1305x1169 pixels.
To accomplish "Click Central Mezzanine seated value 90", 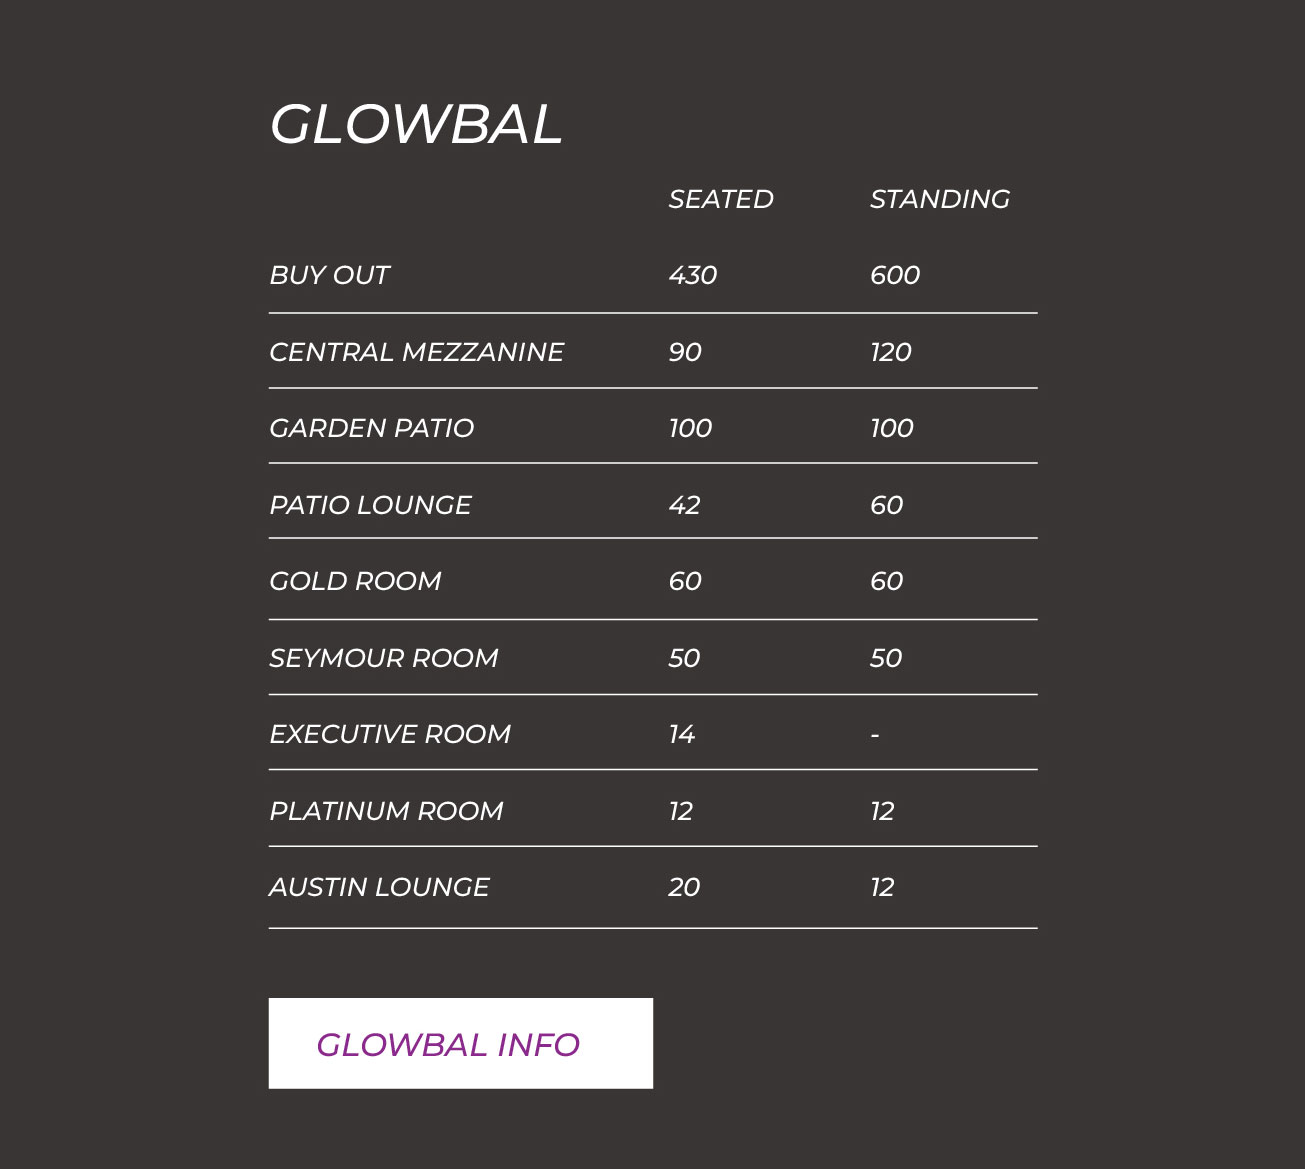I will 685,352.
